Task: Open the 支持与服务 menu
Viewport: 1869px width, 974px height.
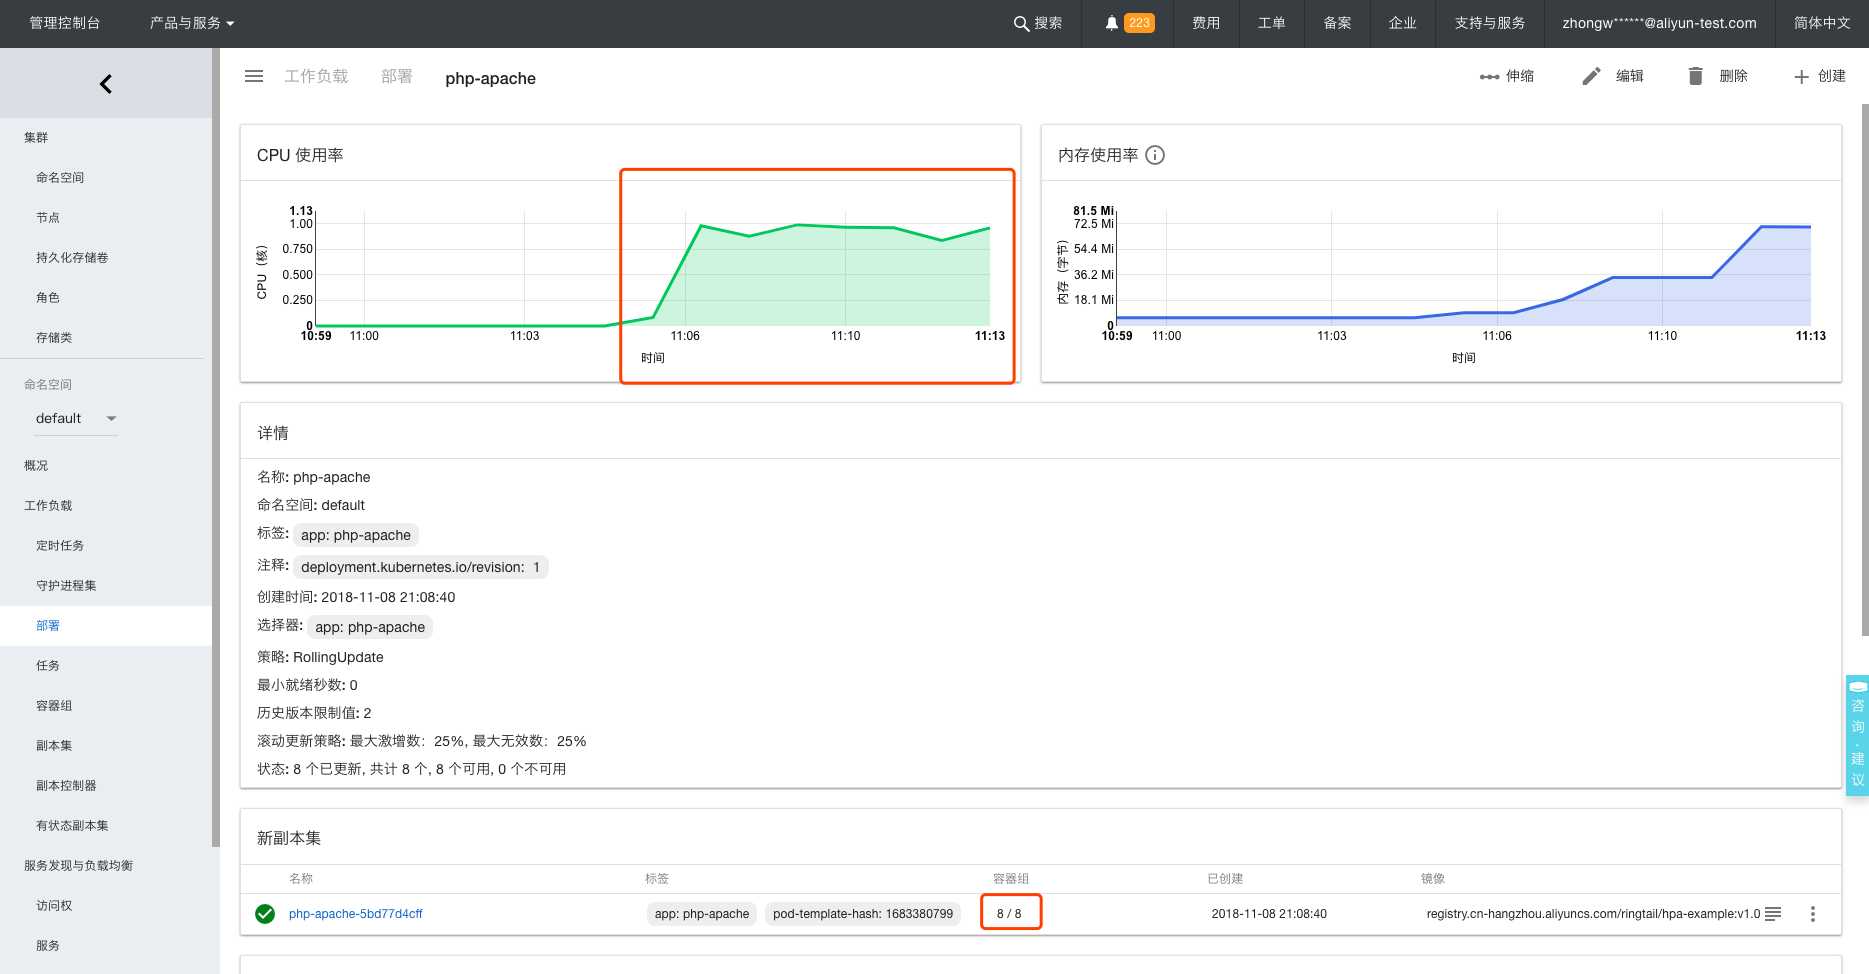Action: pyautogui.click(x=1489, y=23)
